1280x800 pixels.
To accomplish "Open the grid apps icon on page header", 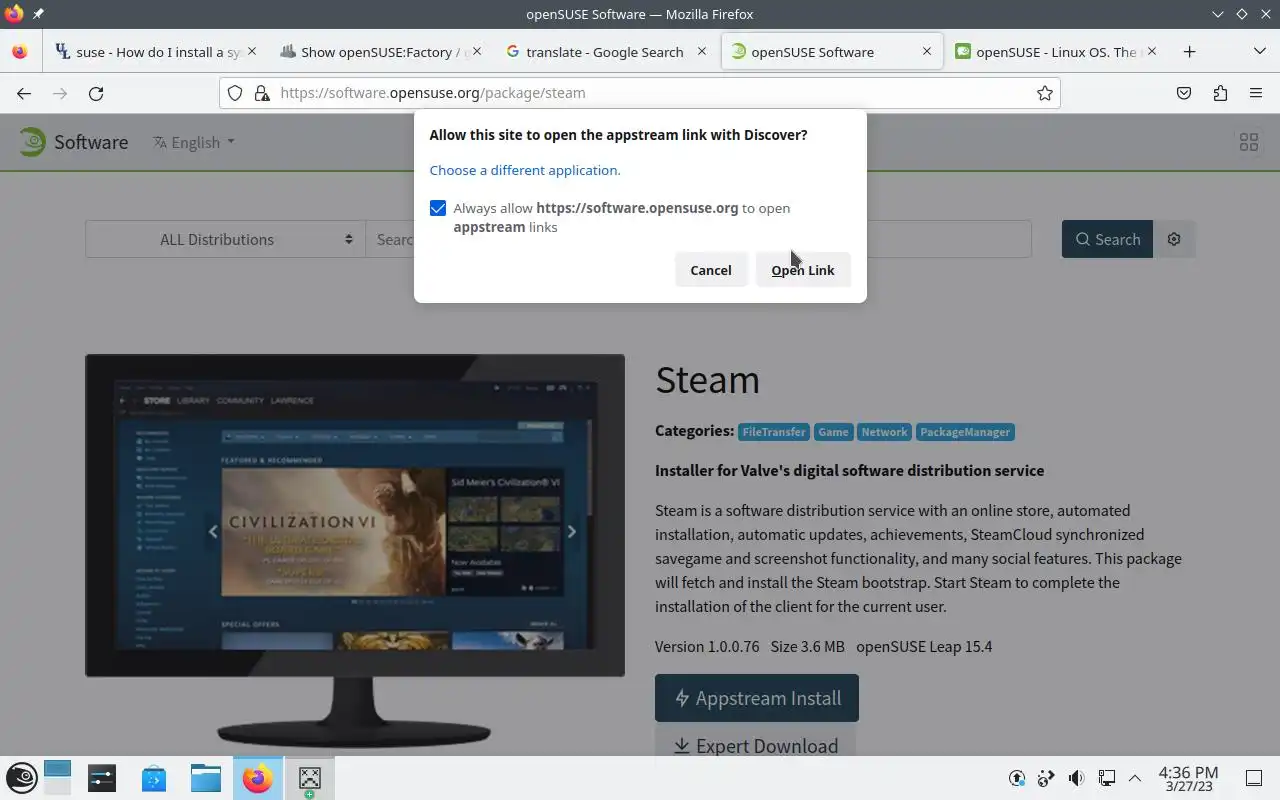I will pos(1249,142).
